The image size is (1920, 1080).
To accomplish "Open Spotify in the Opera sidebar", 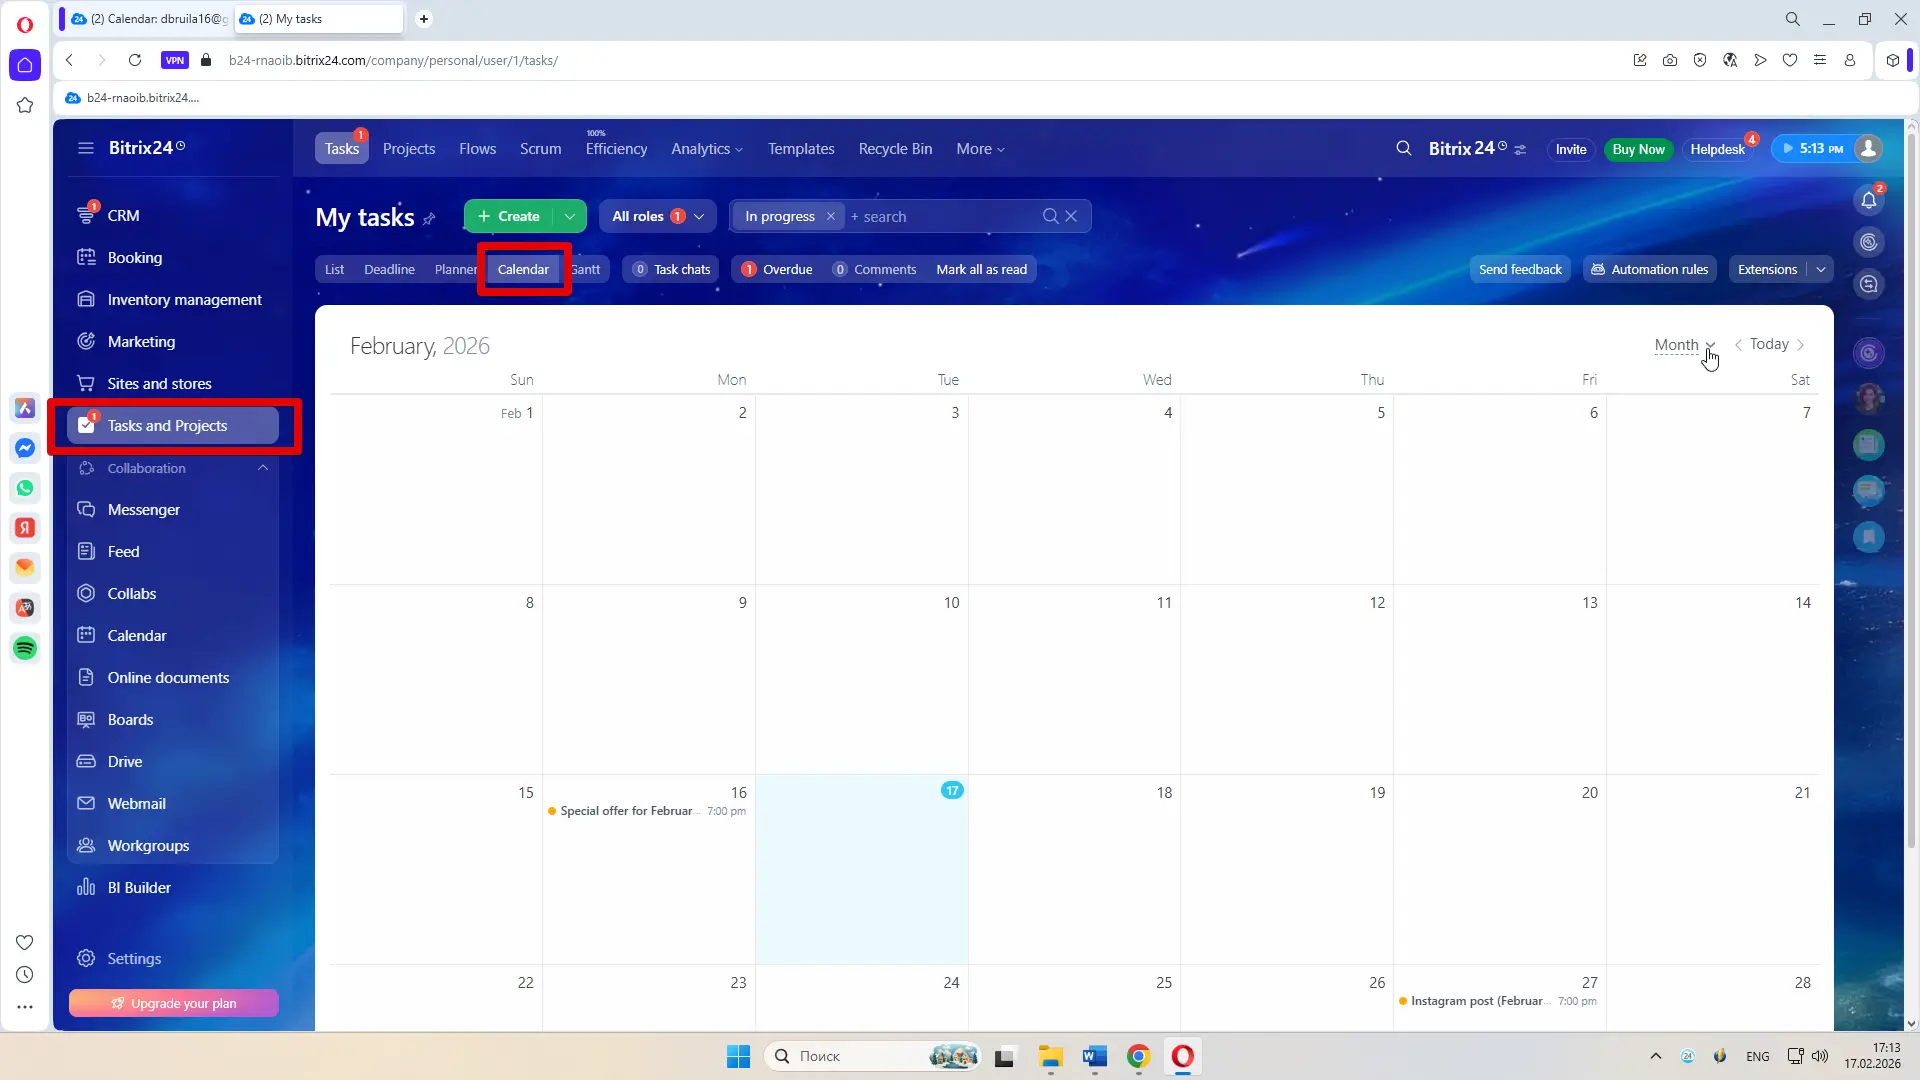I will [x=25, y=648].
